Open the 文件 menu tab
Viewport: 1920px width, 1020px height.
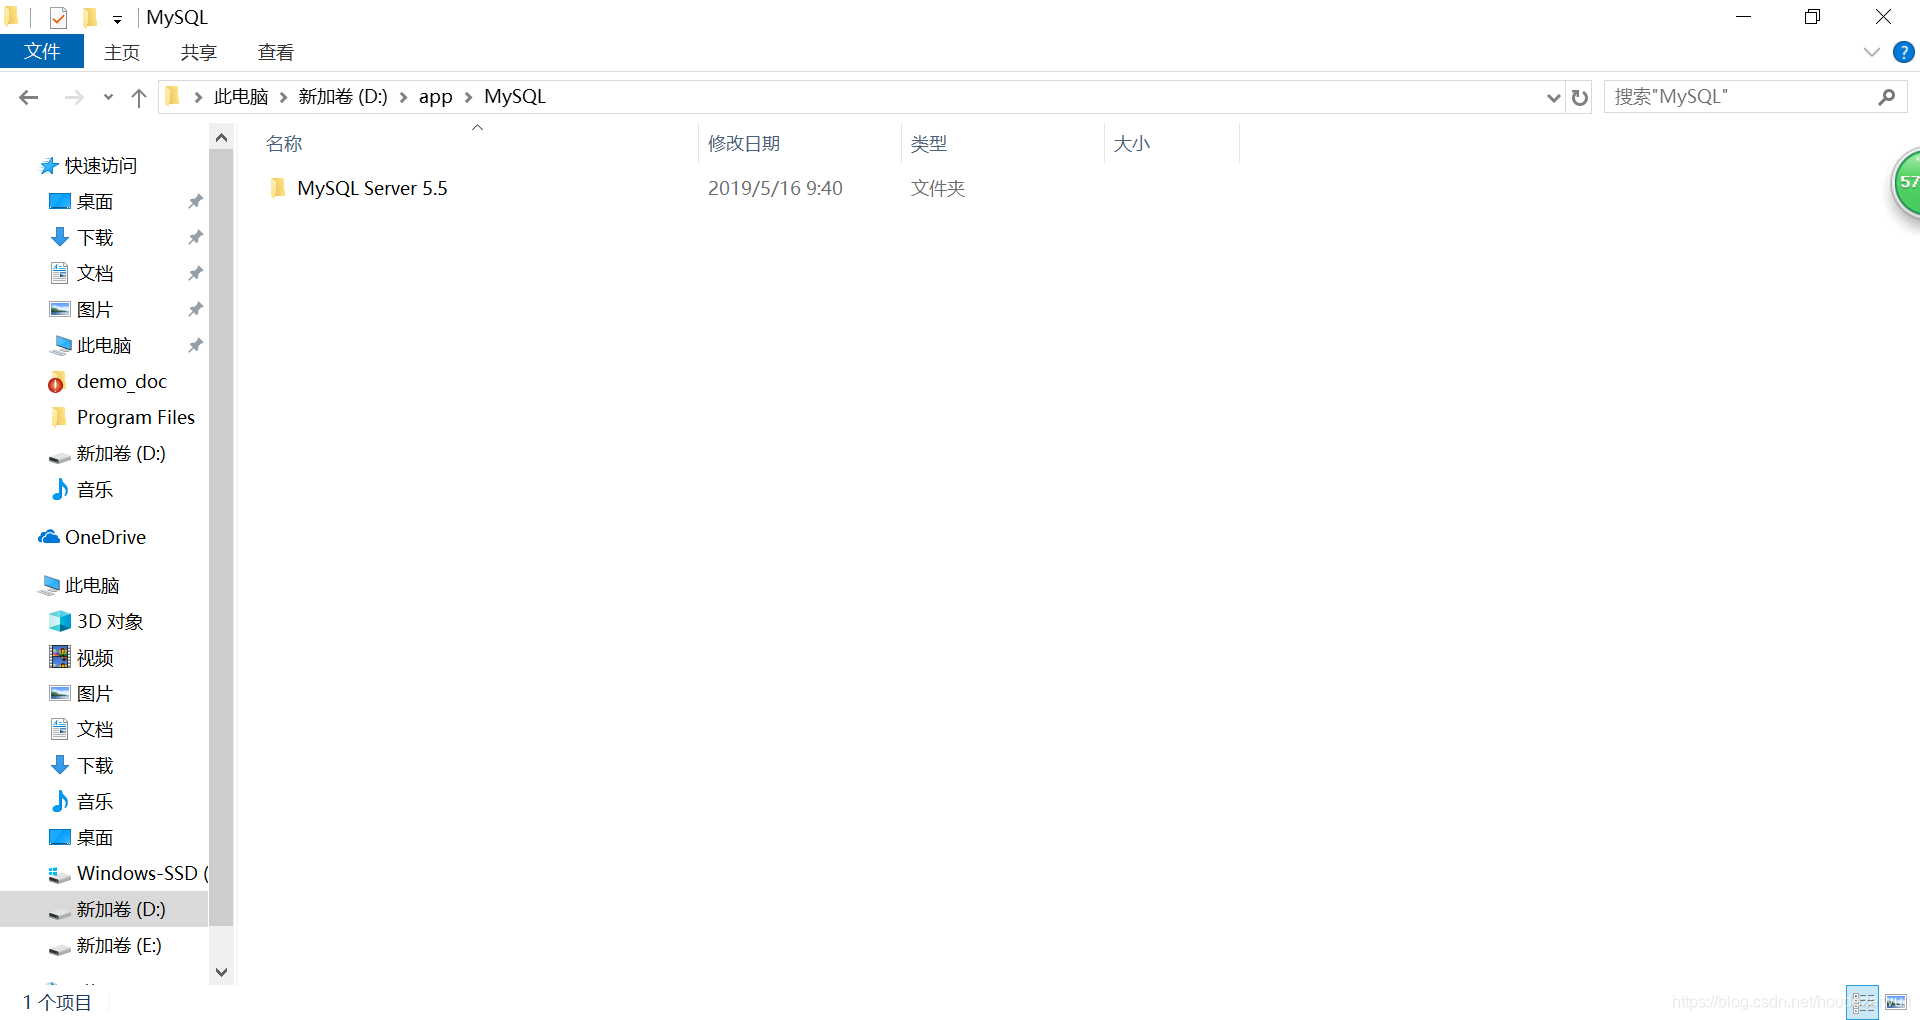click(x=42, y=52)
